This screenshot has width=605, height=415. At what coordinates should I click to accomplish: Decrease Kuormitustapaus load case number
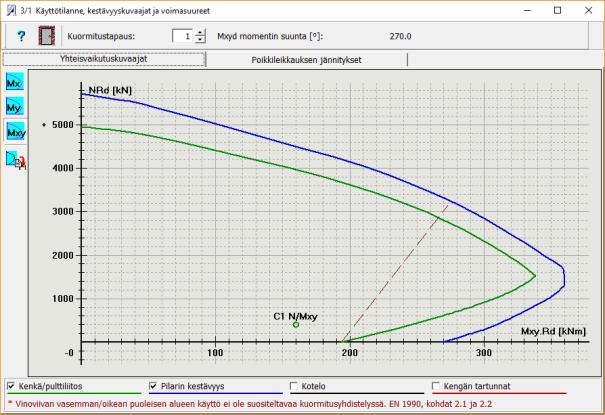click(200, 39)
